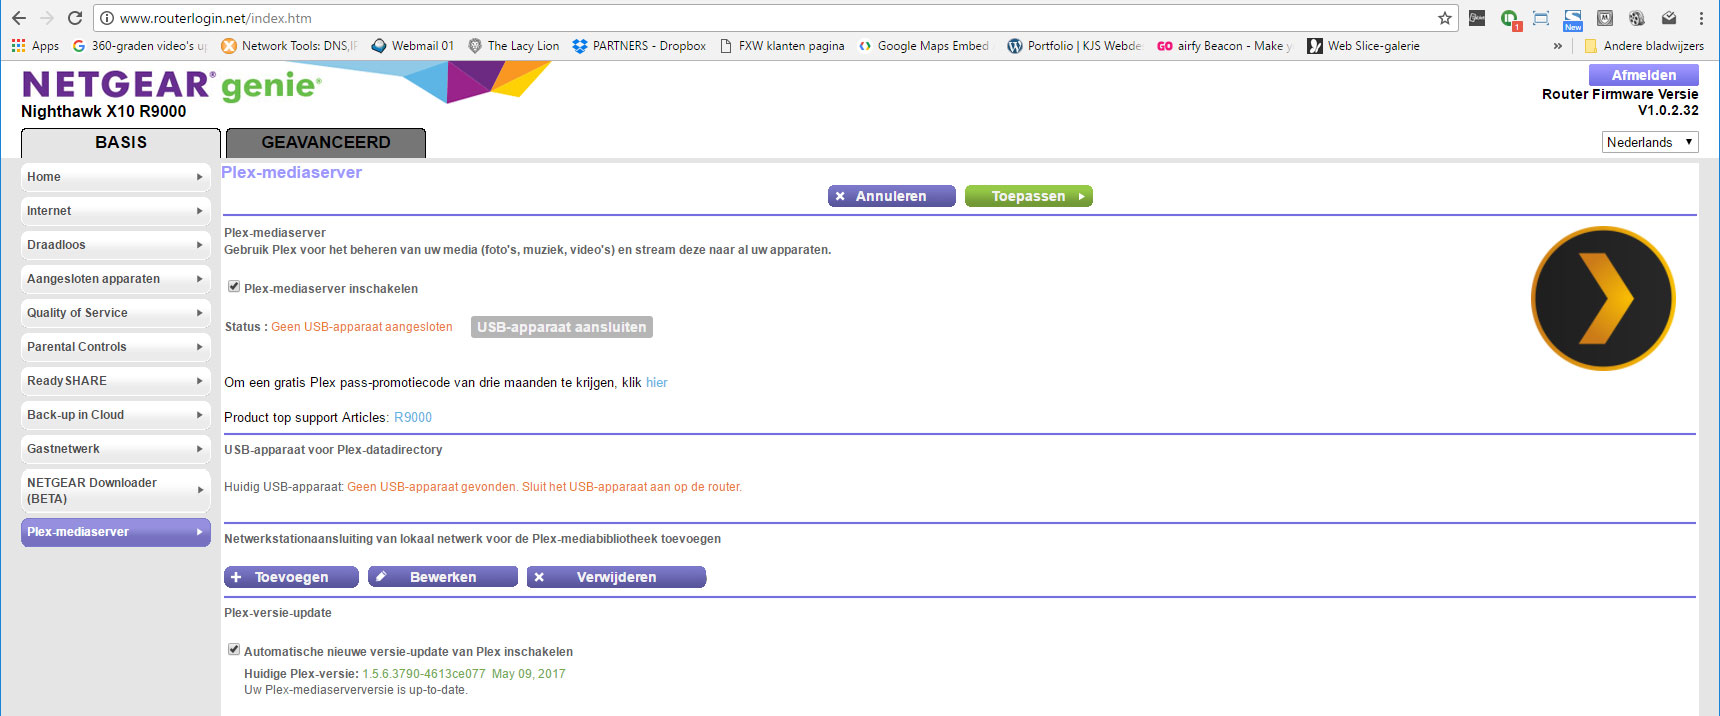Reload the router page
The height and width of the screenshot is (716, 1720).
click(75, 18)
